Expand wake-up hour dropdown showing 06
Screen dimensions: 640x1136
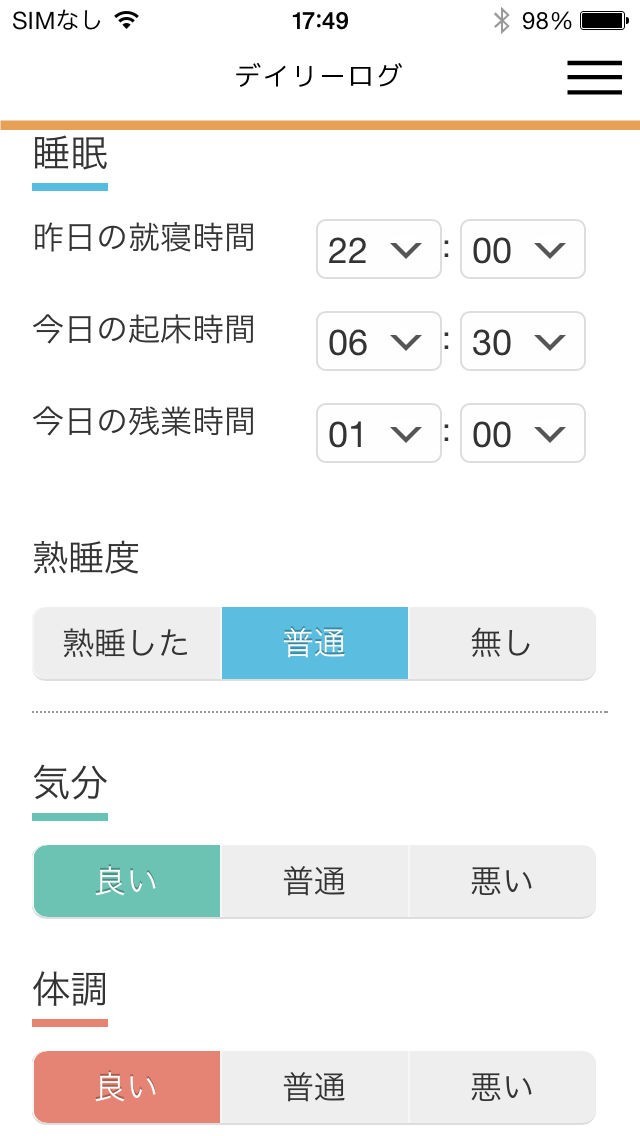tap(378, 342)
